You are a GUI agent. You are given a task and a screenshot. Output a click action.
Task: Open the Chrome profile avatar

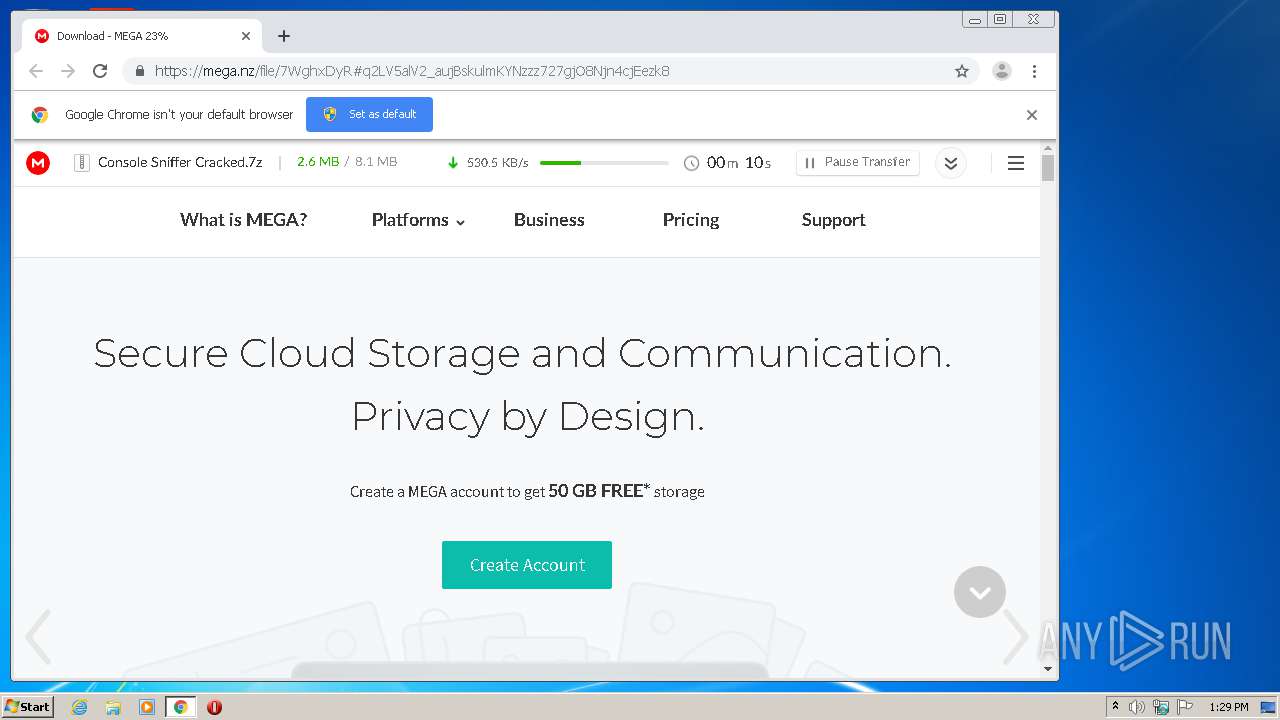click(1002, 71)
